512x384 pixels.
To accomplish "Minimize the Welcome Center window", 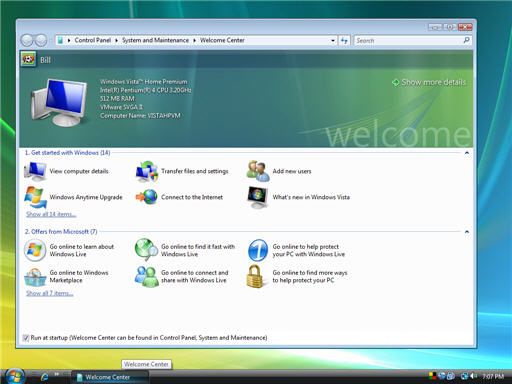I will click(435, 27).
